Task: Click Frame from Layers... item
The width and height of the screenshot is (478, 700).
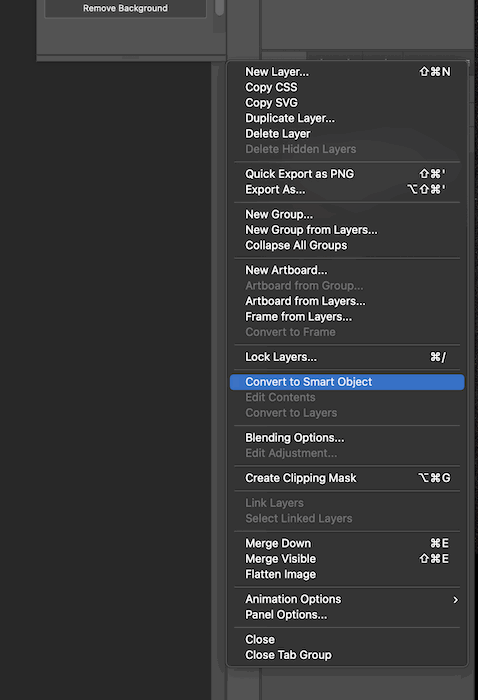Action: 347,317
